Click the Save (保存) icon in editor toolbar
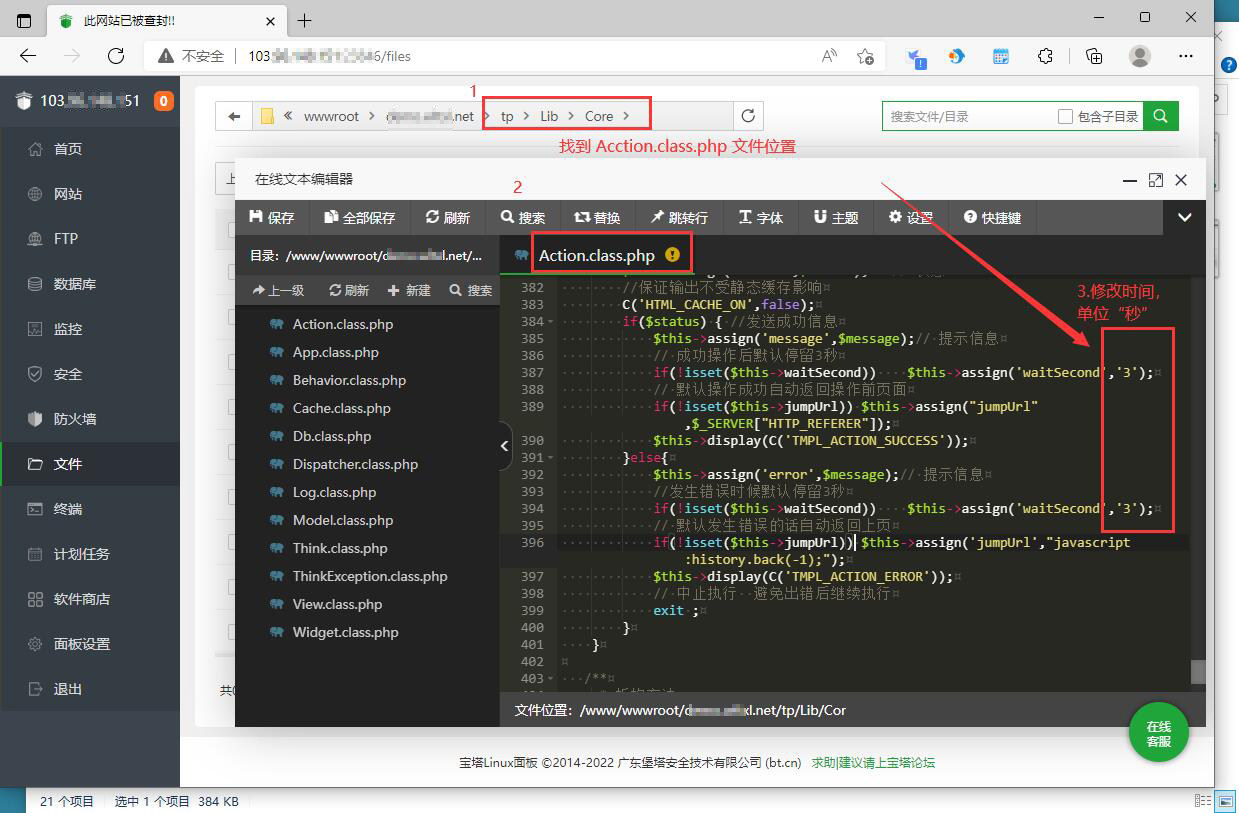The width and height of the screenshot is (1239, 813). click(x=256, y=217)
